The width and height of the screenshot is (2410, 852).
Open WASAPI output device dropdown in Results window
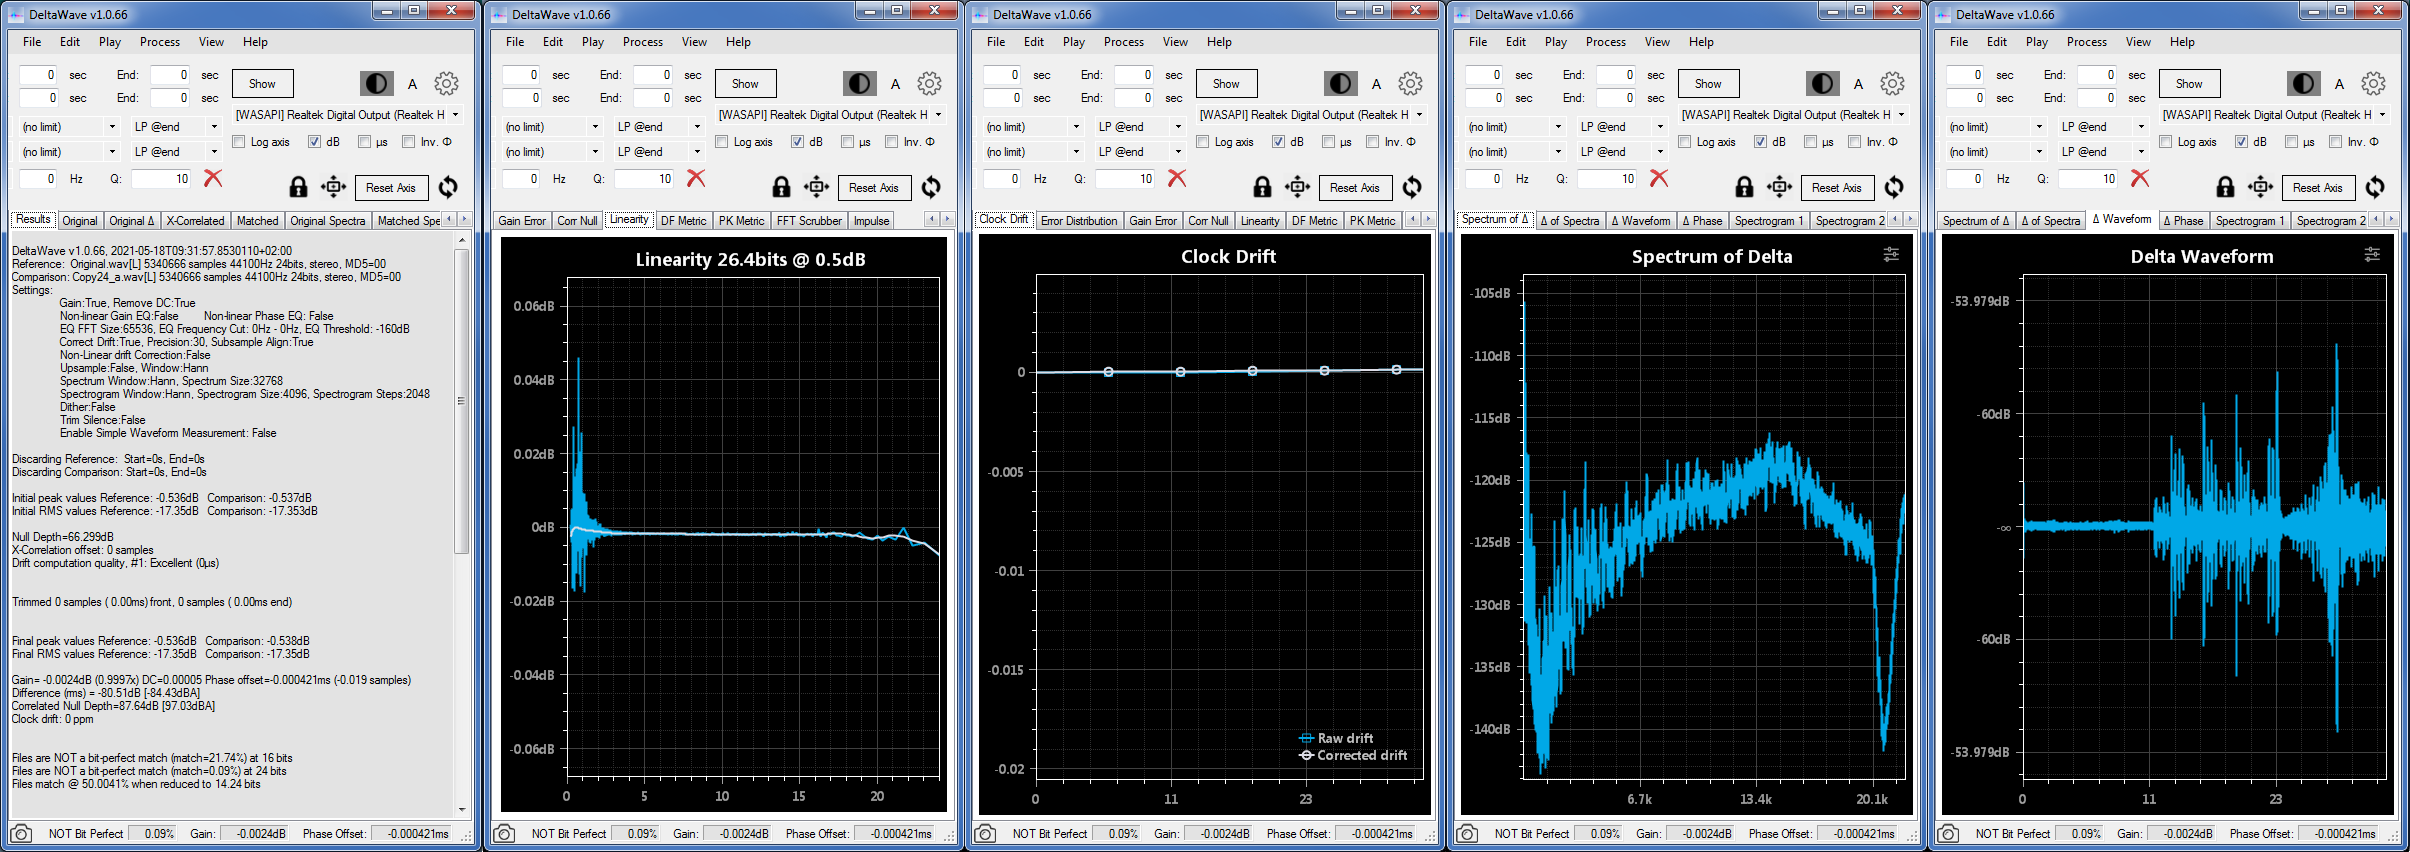347,115
